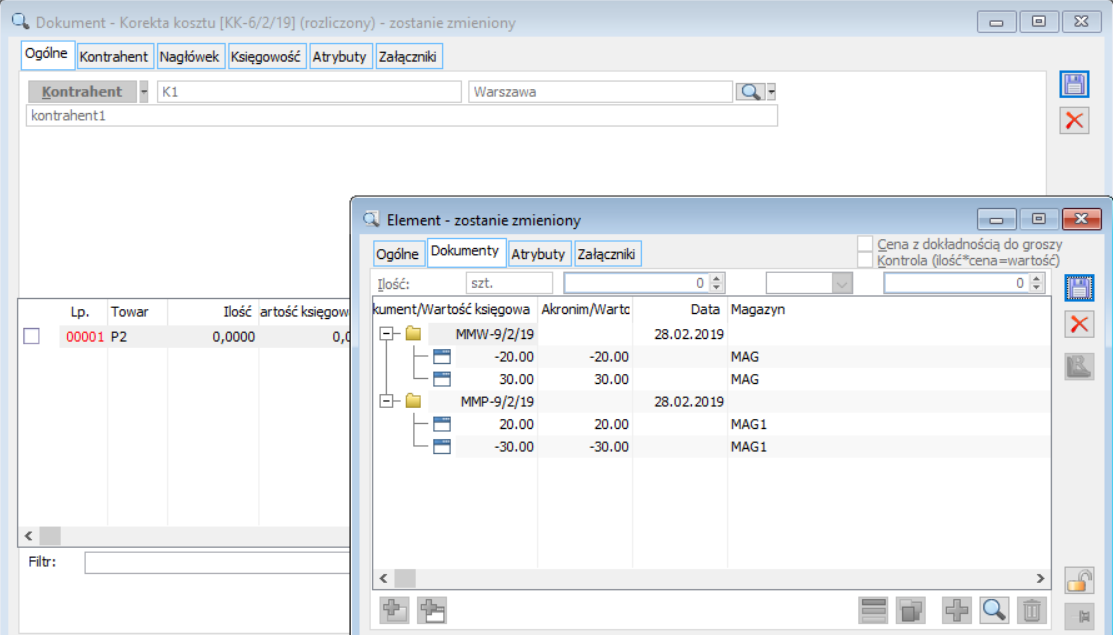Open the Kontrahent button dropdown arrow
The width and height of the screenshot is (1113, 635).
(143, 92)
